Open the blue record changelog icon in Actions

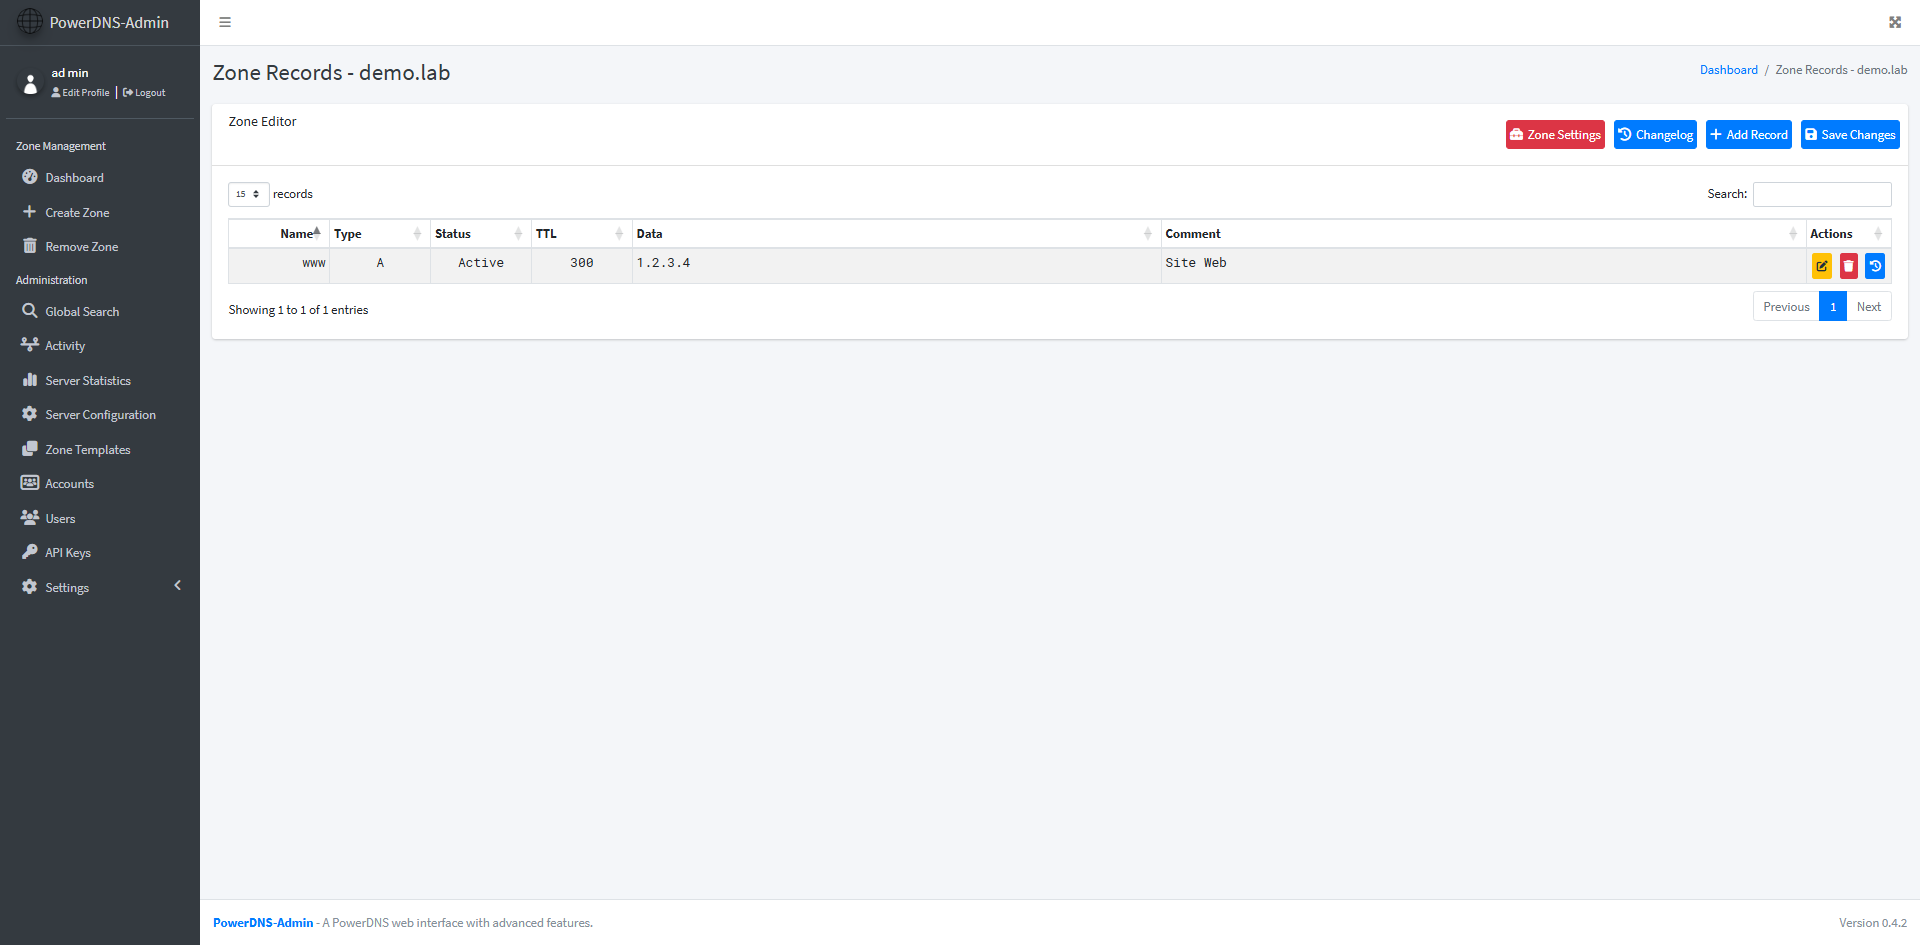[1875, 266]
